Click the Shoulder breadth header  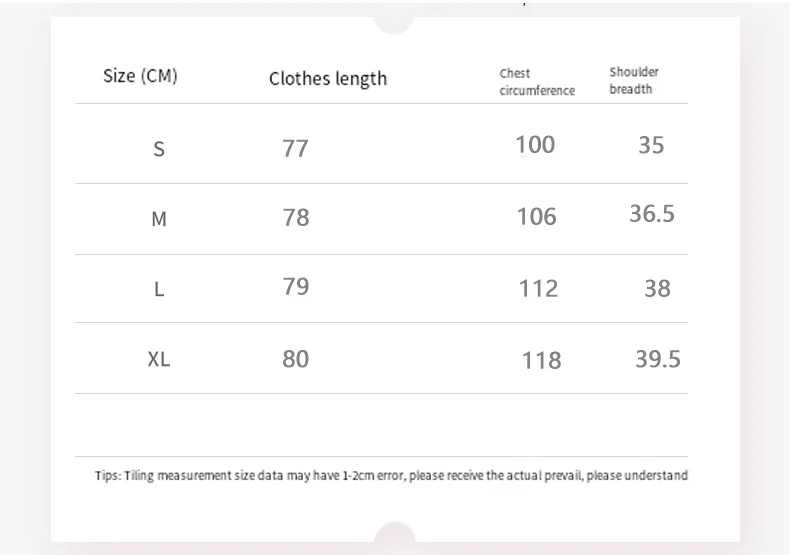634,80
